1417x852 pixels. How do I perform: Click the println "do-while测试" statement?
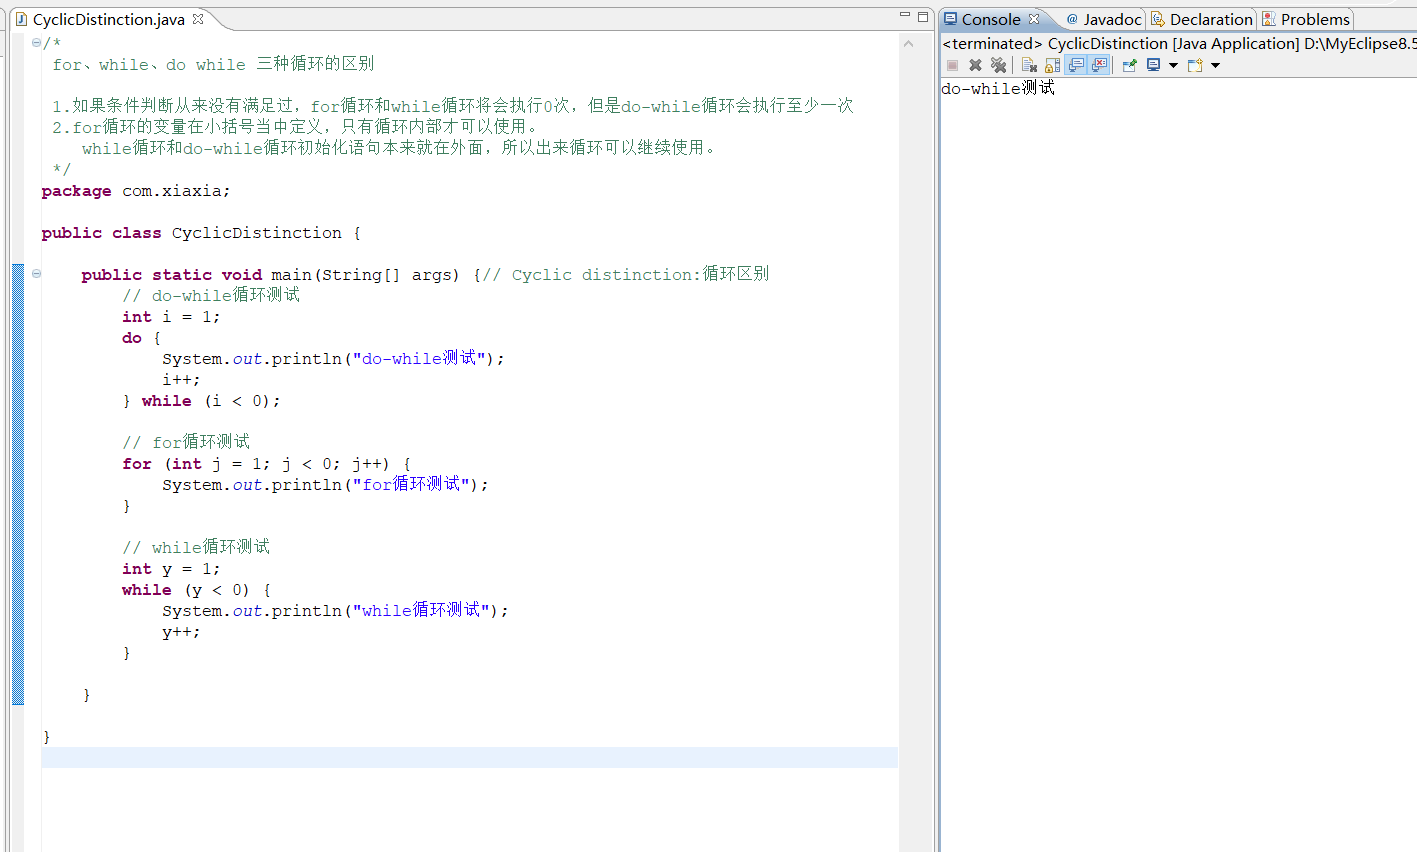334,359
